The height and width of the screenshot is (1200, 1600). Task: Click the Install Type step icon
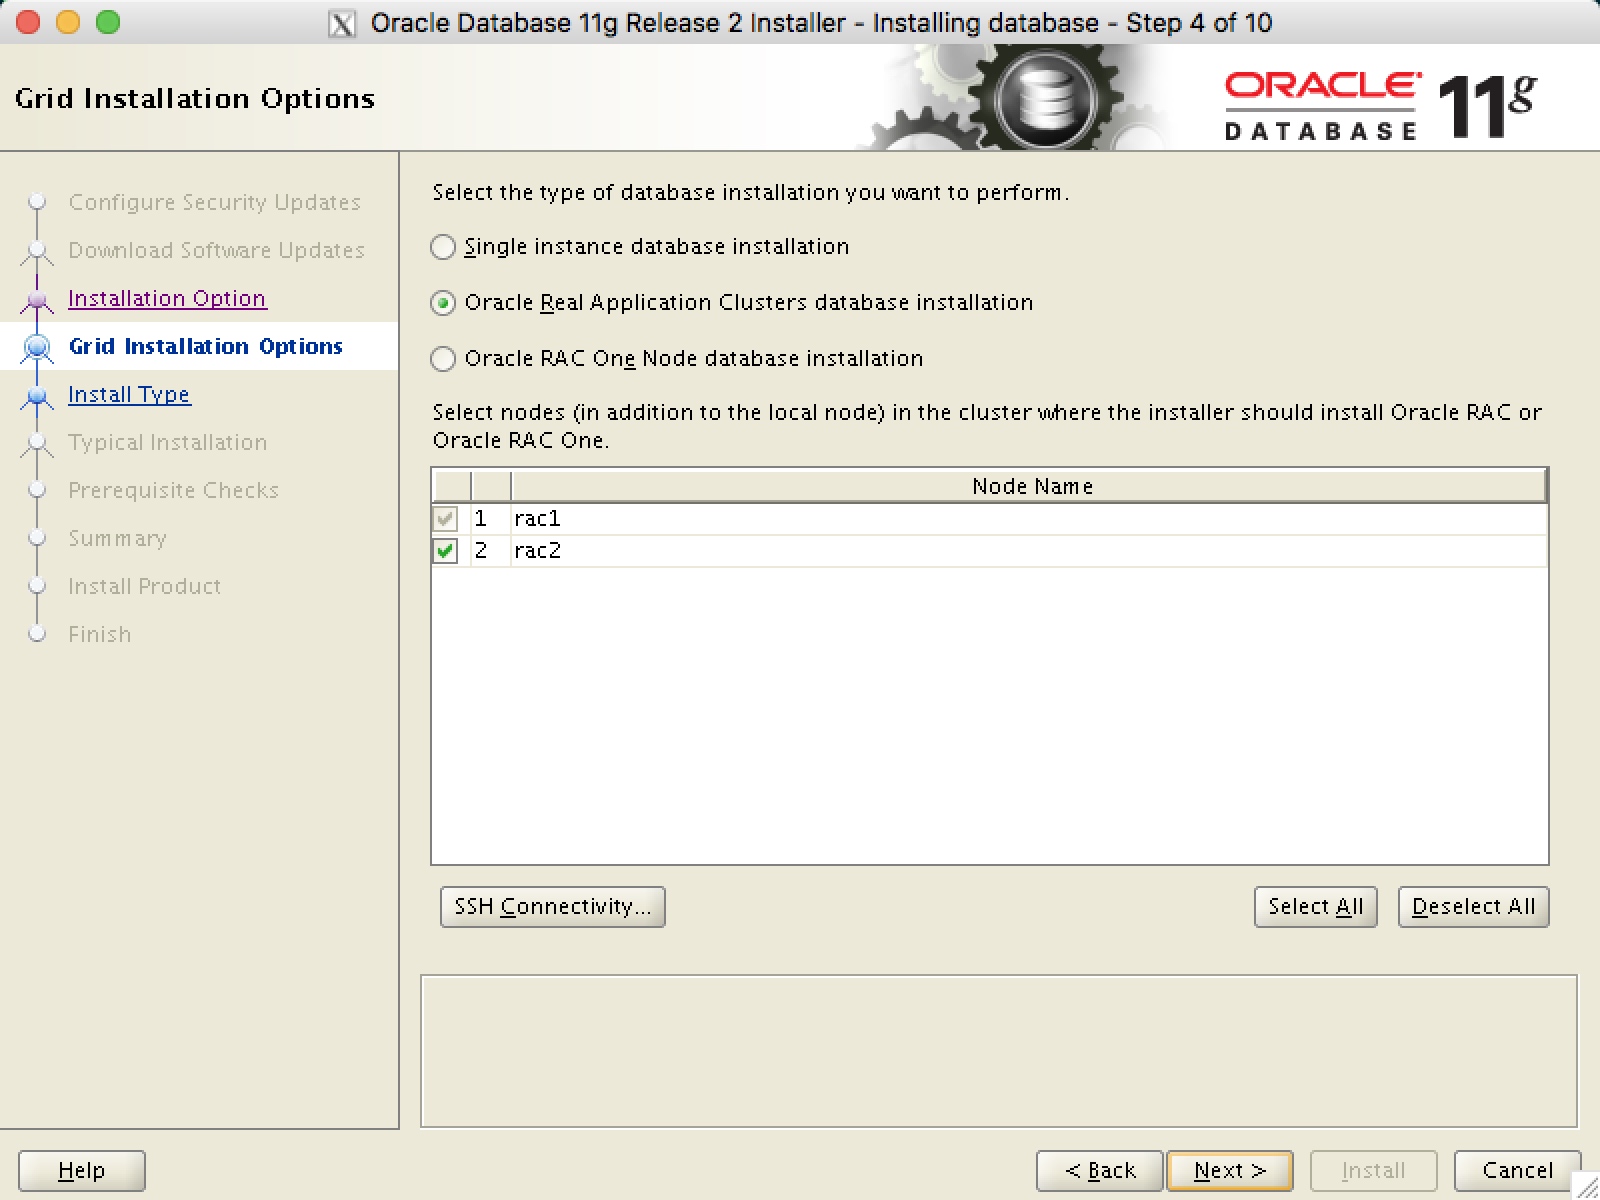(38, 395)
